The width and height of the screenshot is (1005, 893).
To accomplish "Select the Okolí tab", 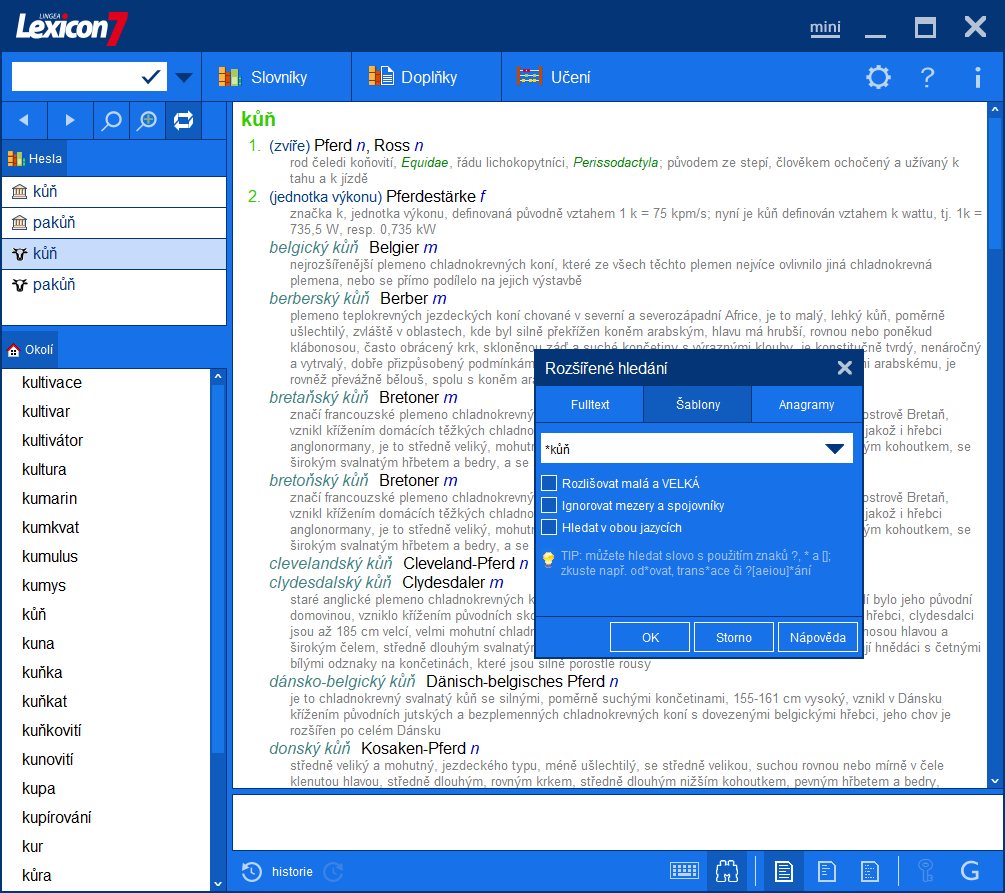I will point(30,349).
